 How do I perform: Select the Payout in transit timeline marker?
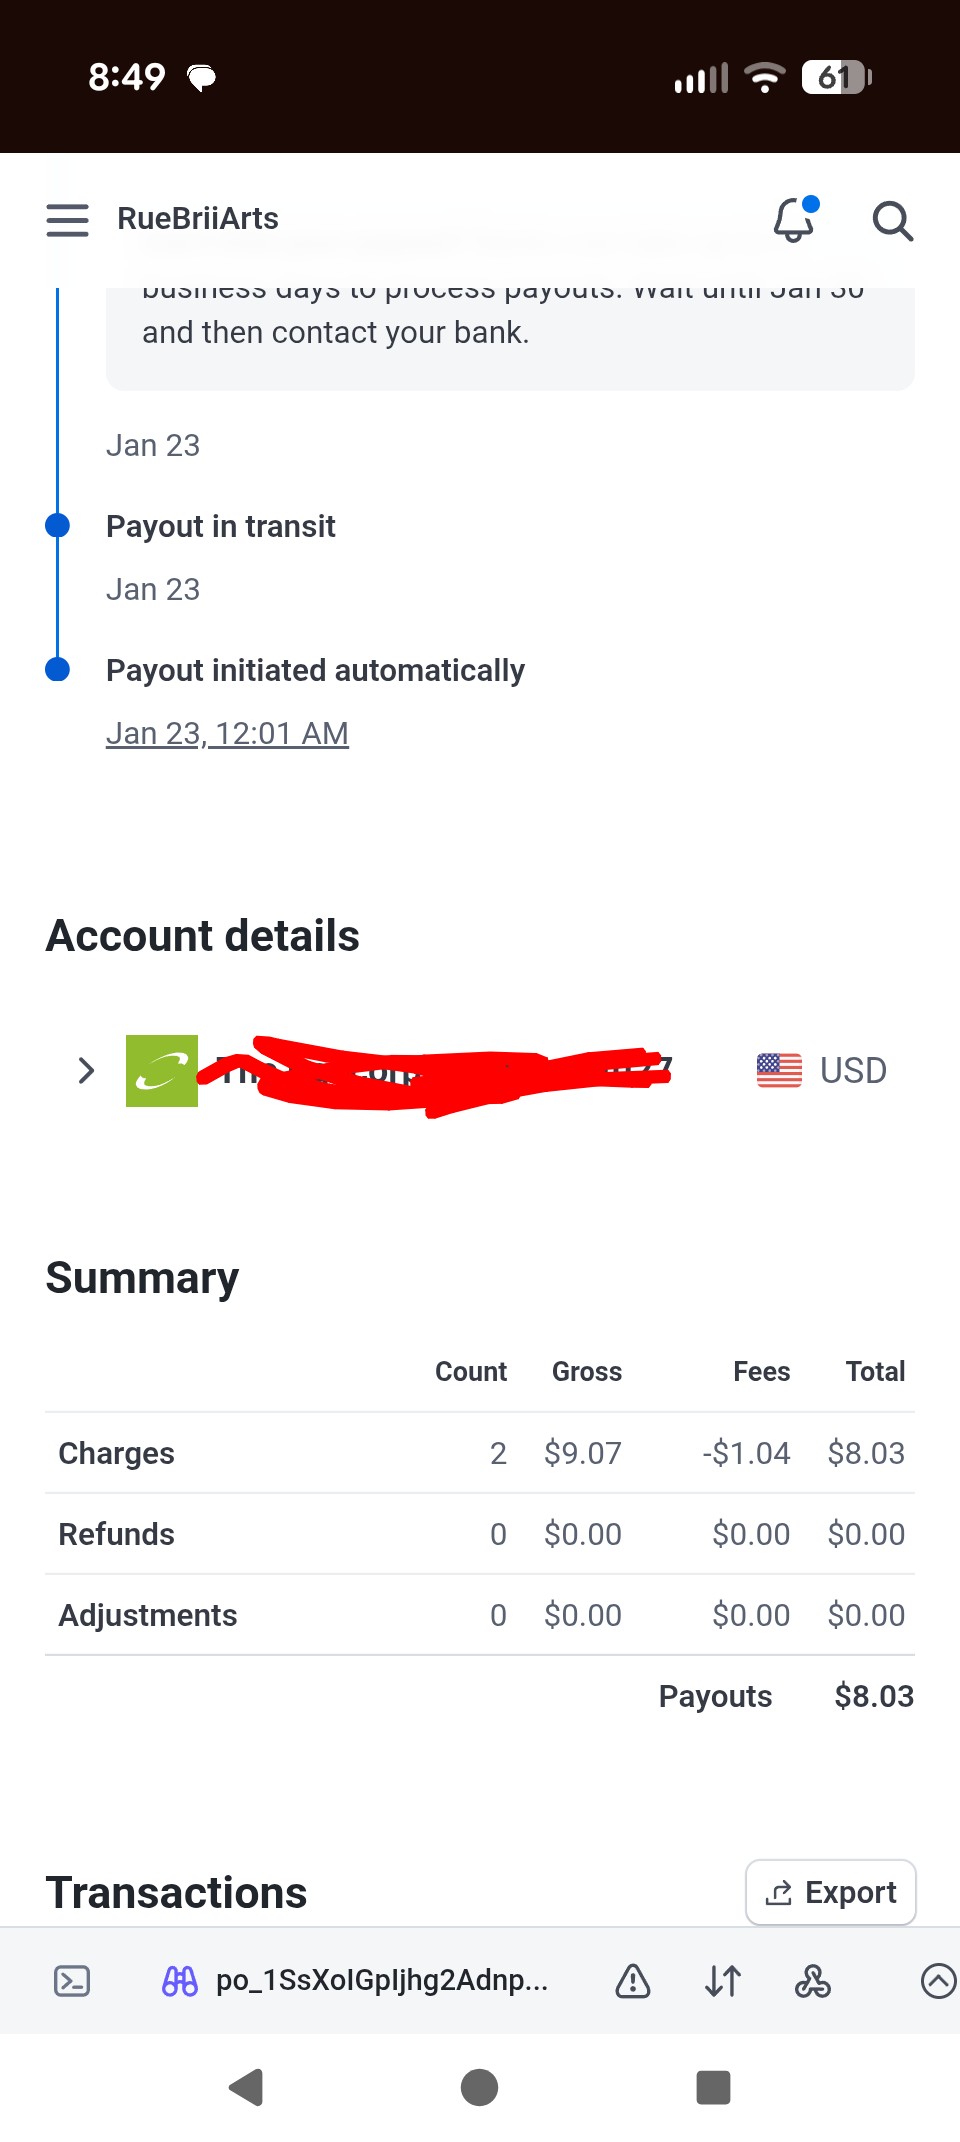point(58,525)
